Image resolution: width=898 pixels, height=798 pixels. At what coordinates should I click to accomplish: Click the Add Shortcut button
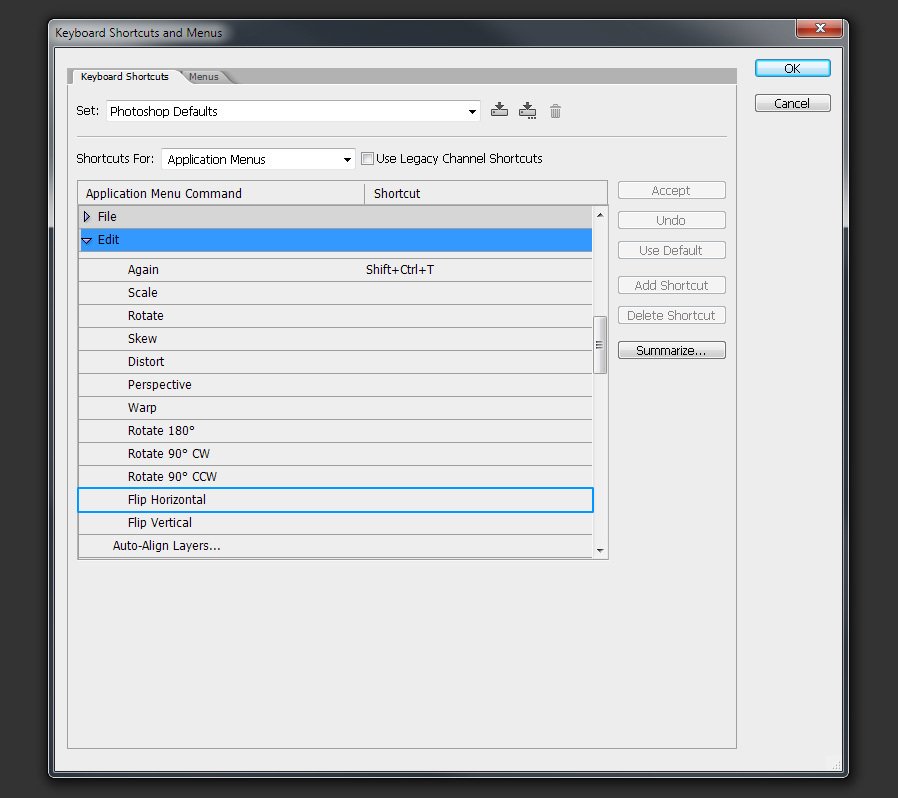672,285
